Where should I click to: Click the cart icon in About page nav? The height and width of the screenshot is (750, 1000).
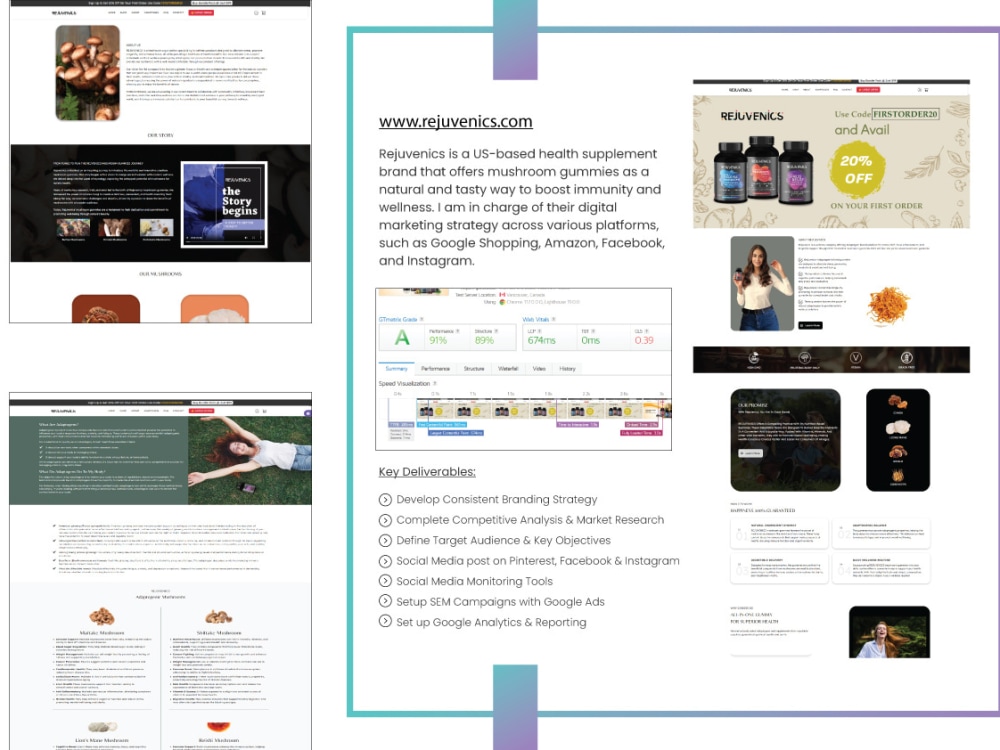pos(264,13)
